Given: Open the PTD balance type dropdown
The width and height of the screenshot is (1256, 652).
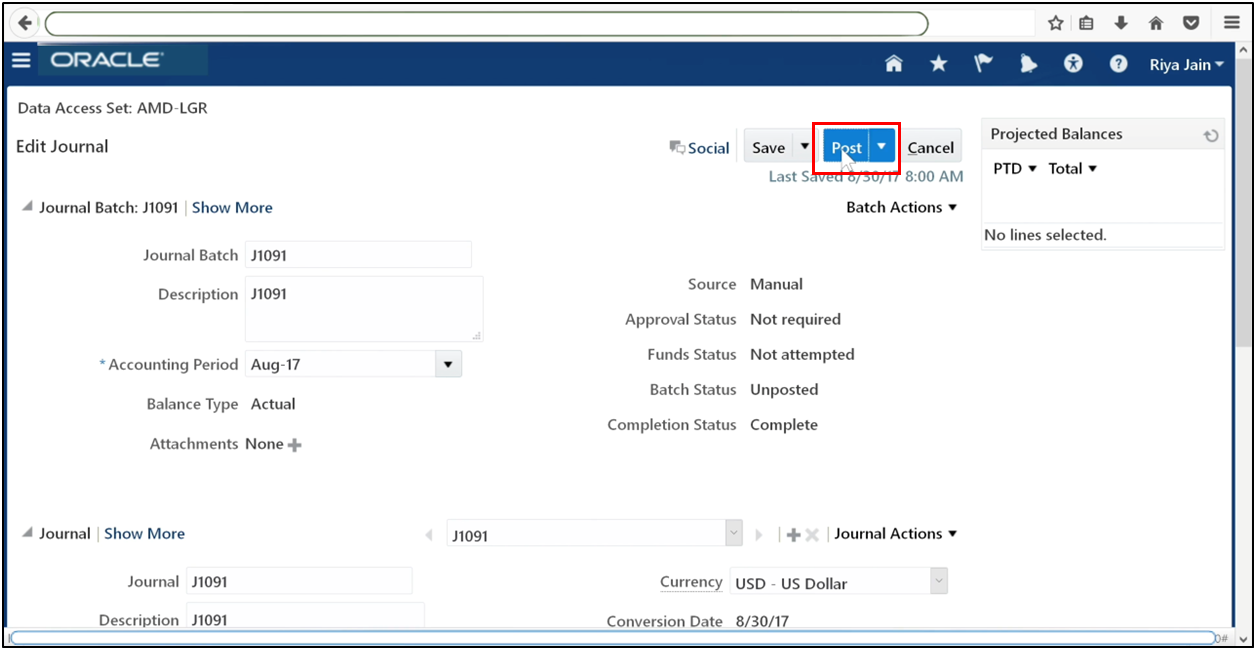Looking at the screenshot, I should coord(1013,168).
